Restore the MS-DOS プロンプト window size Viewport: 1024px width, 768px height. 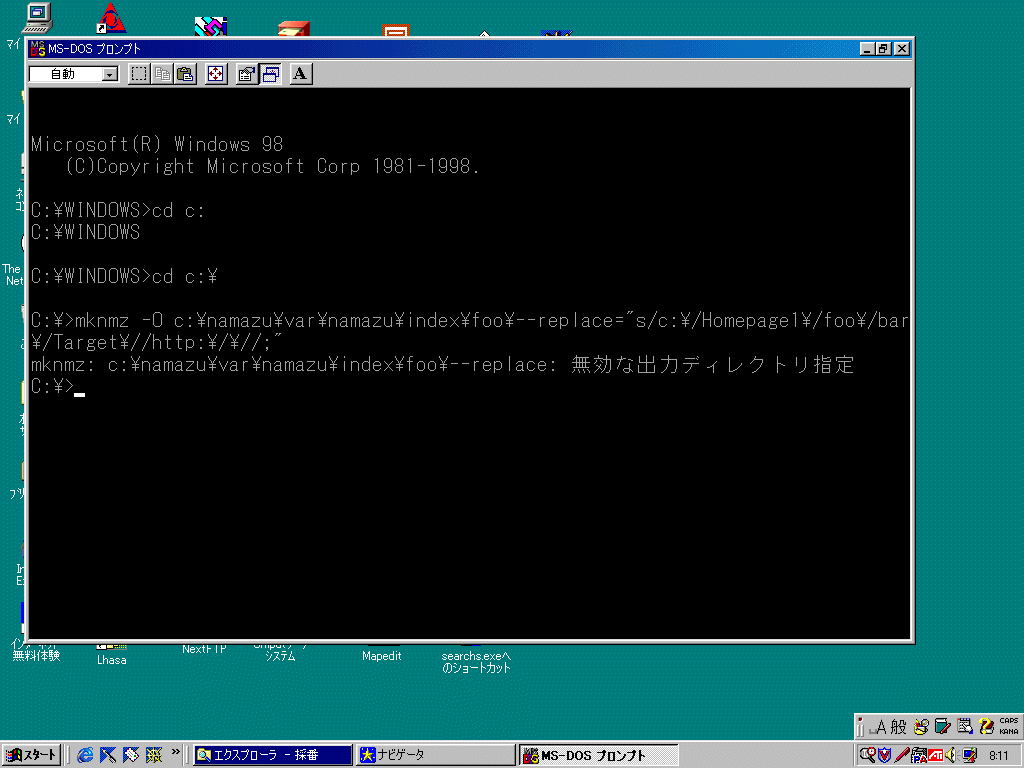coord(883,49)
